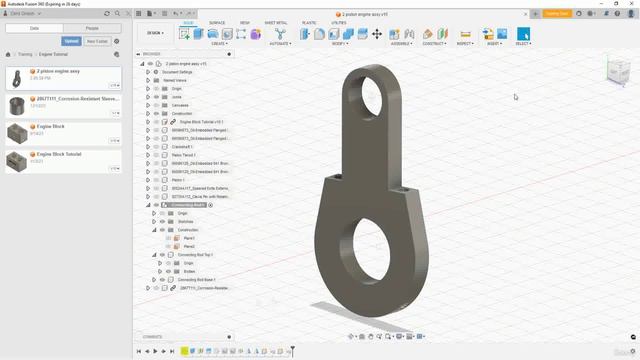
Task: Refresh the data panel
Action: point(107,13)
